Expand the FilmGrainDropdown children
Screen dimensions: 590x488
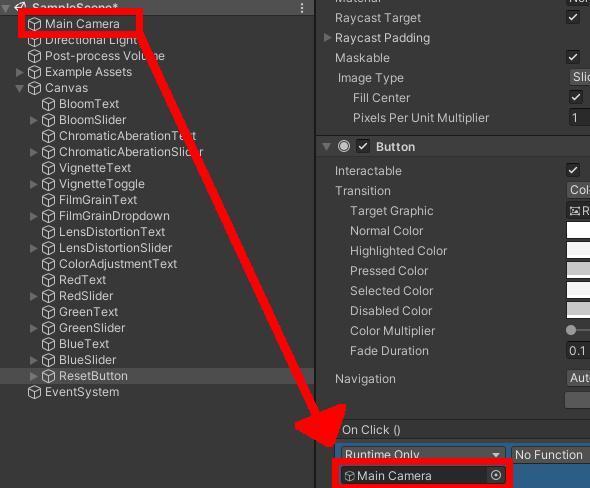[x=33, y=216]
